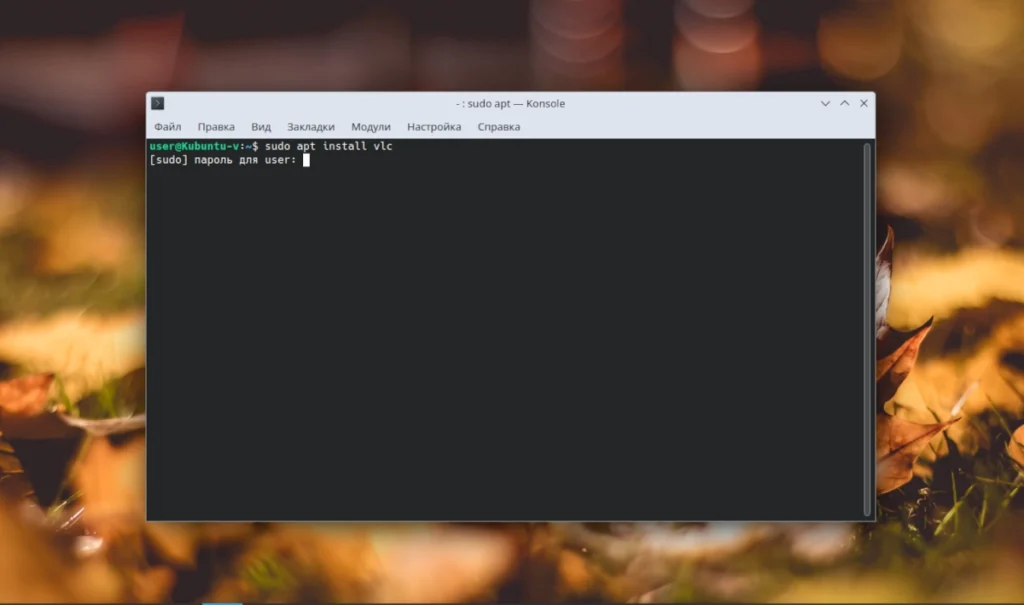Open the Закладки menu
This screenshot has height=605, width=1024.
[311, 127]
